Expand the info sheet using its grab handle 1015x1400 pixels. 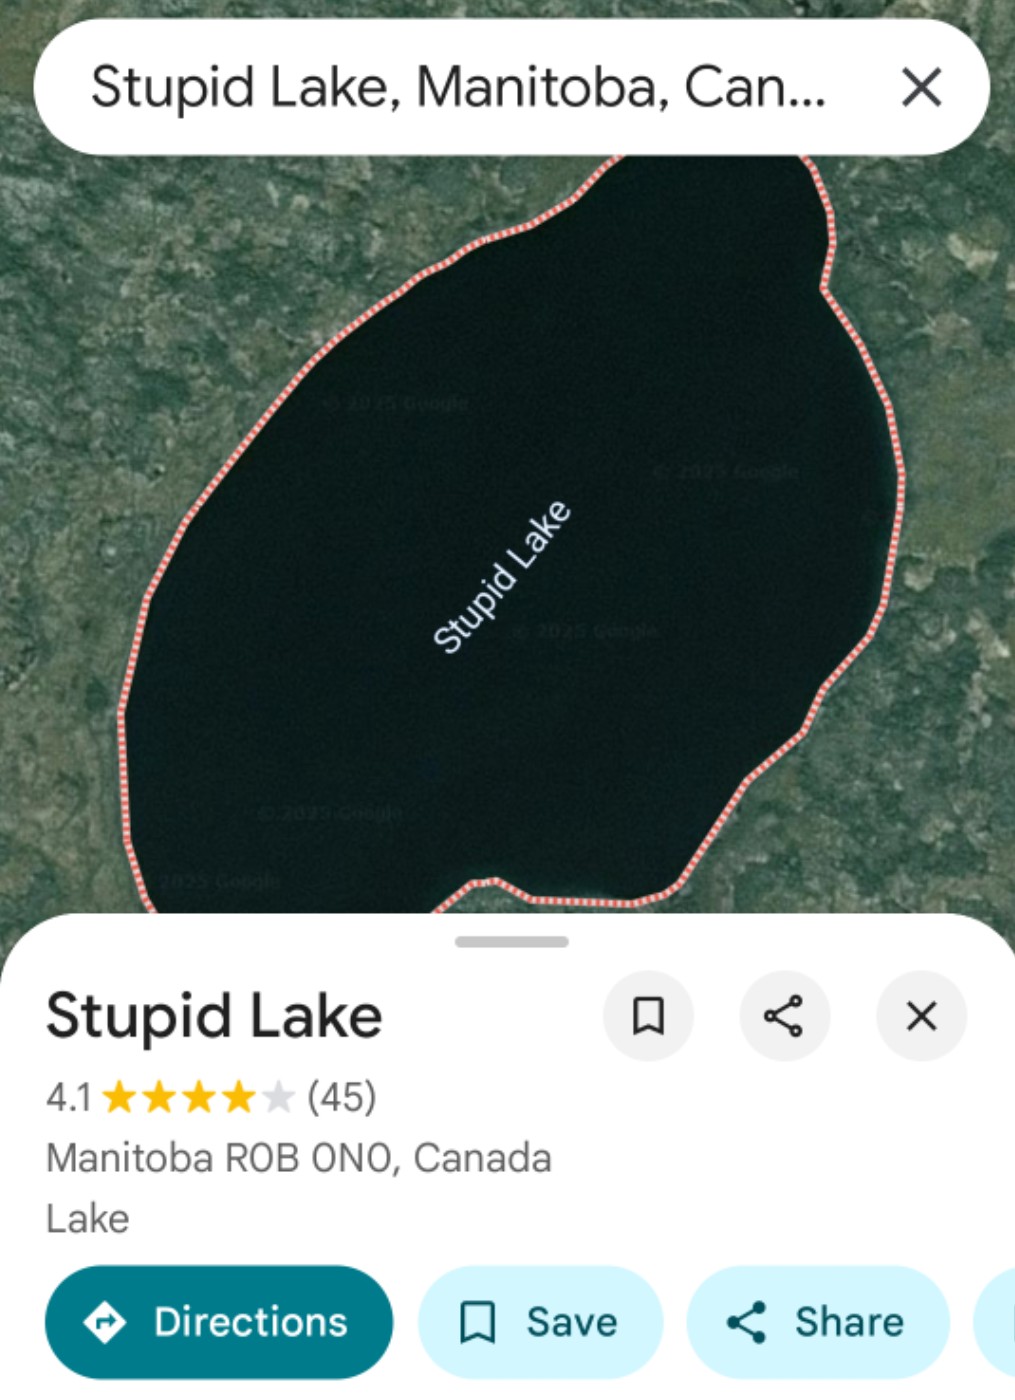(x=511, y=942)
